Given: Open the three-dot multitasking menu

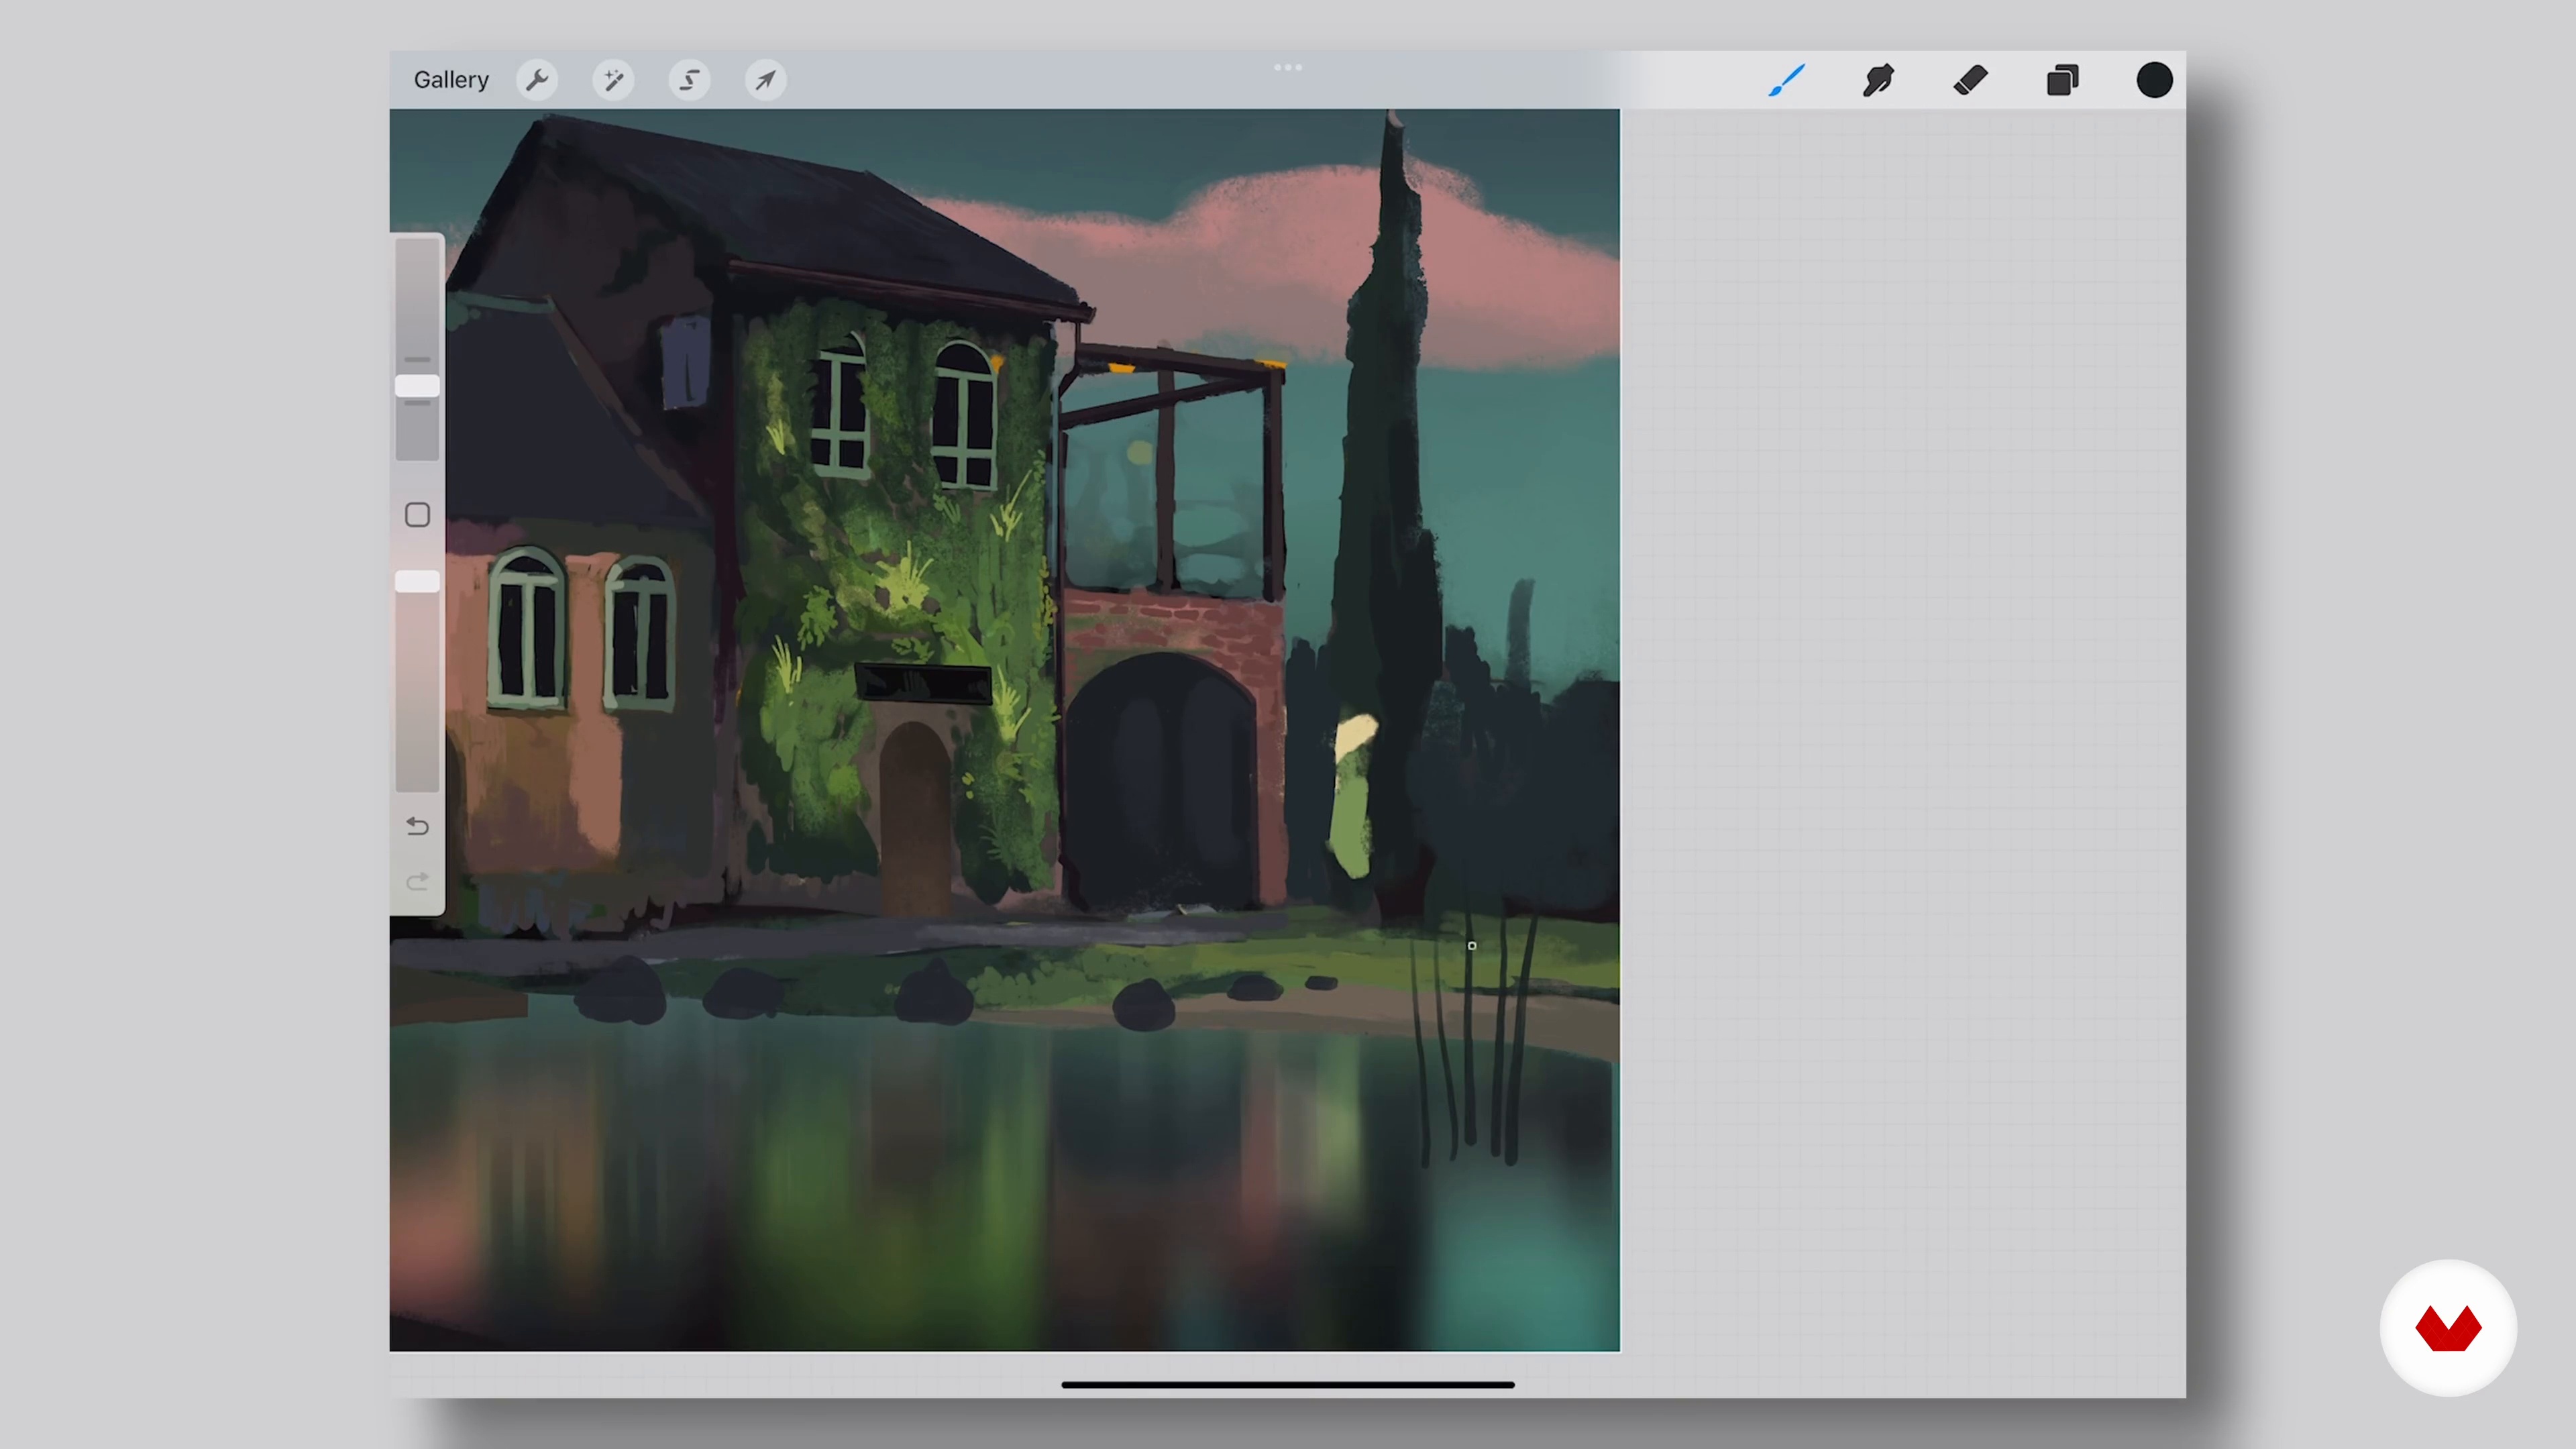Looking at the screenshot, I should (x=1287, y=67).
